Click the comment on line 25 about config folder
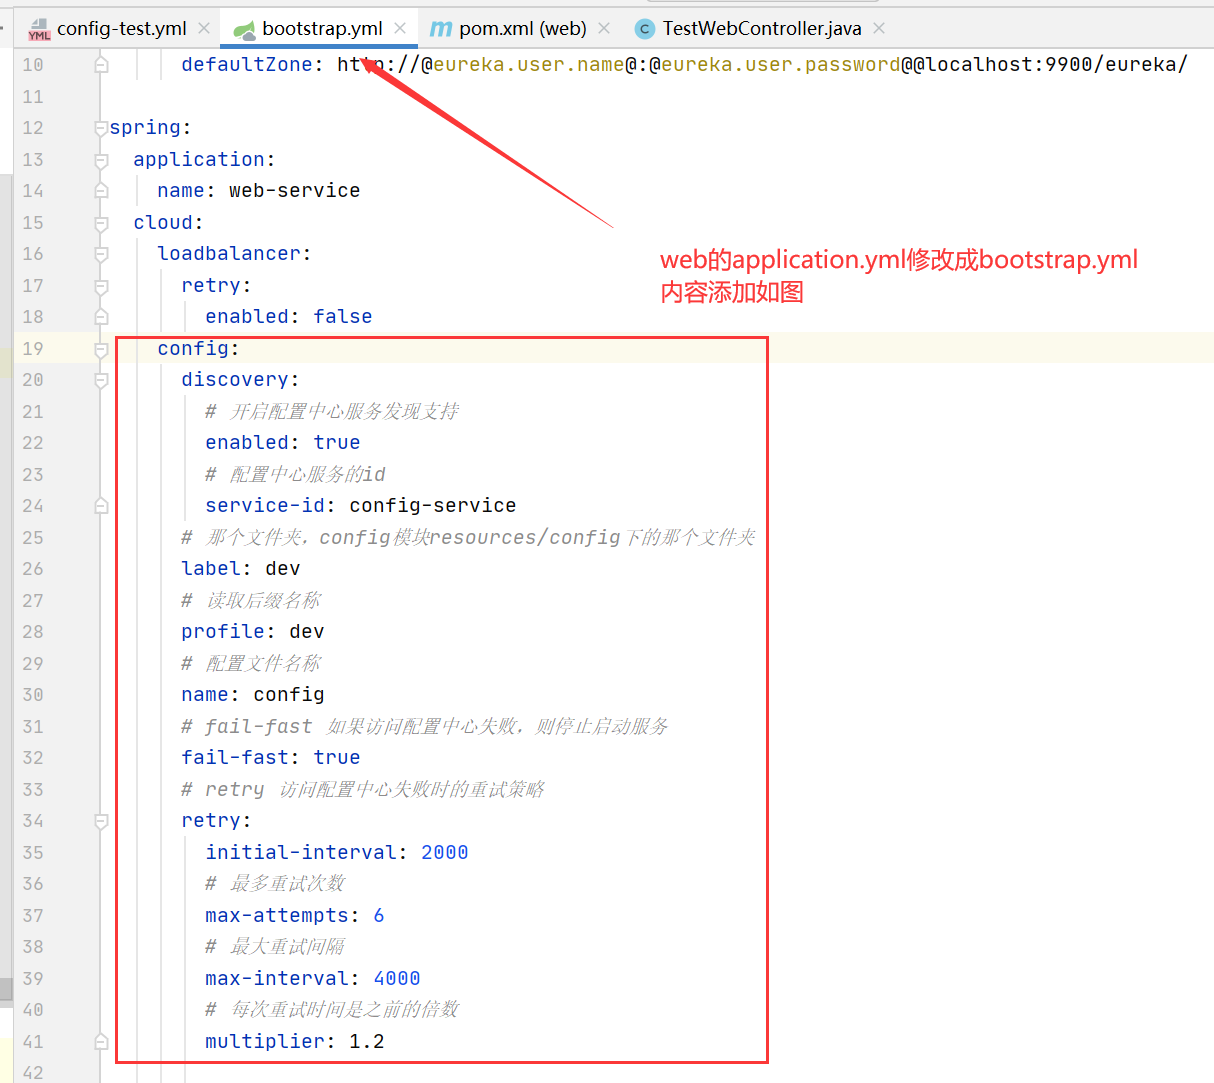The height and width of the screenshot is (1083, 1214). (x=468, y=538)
